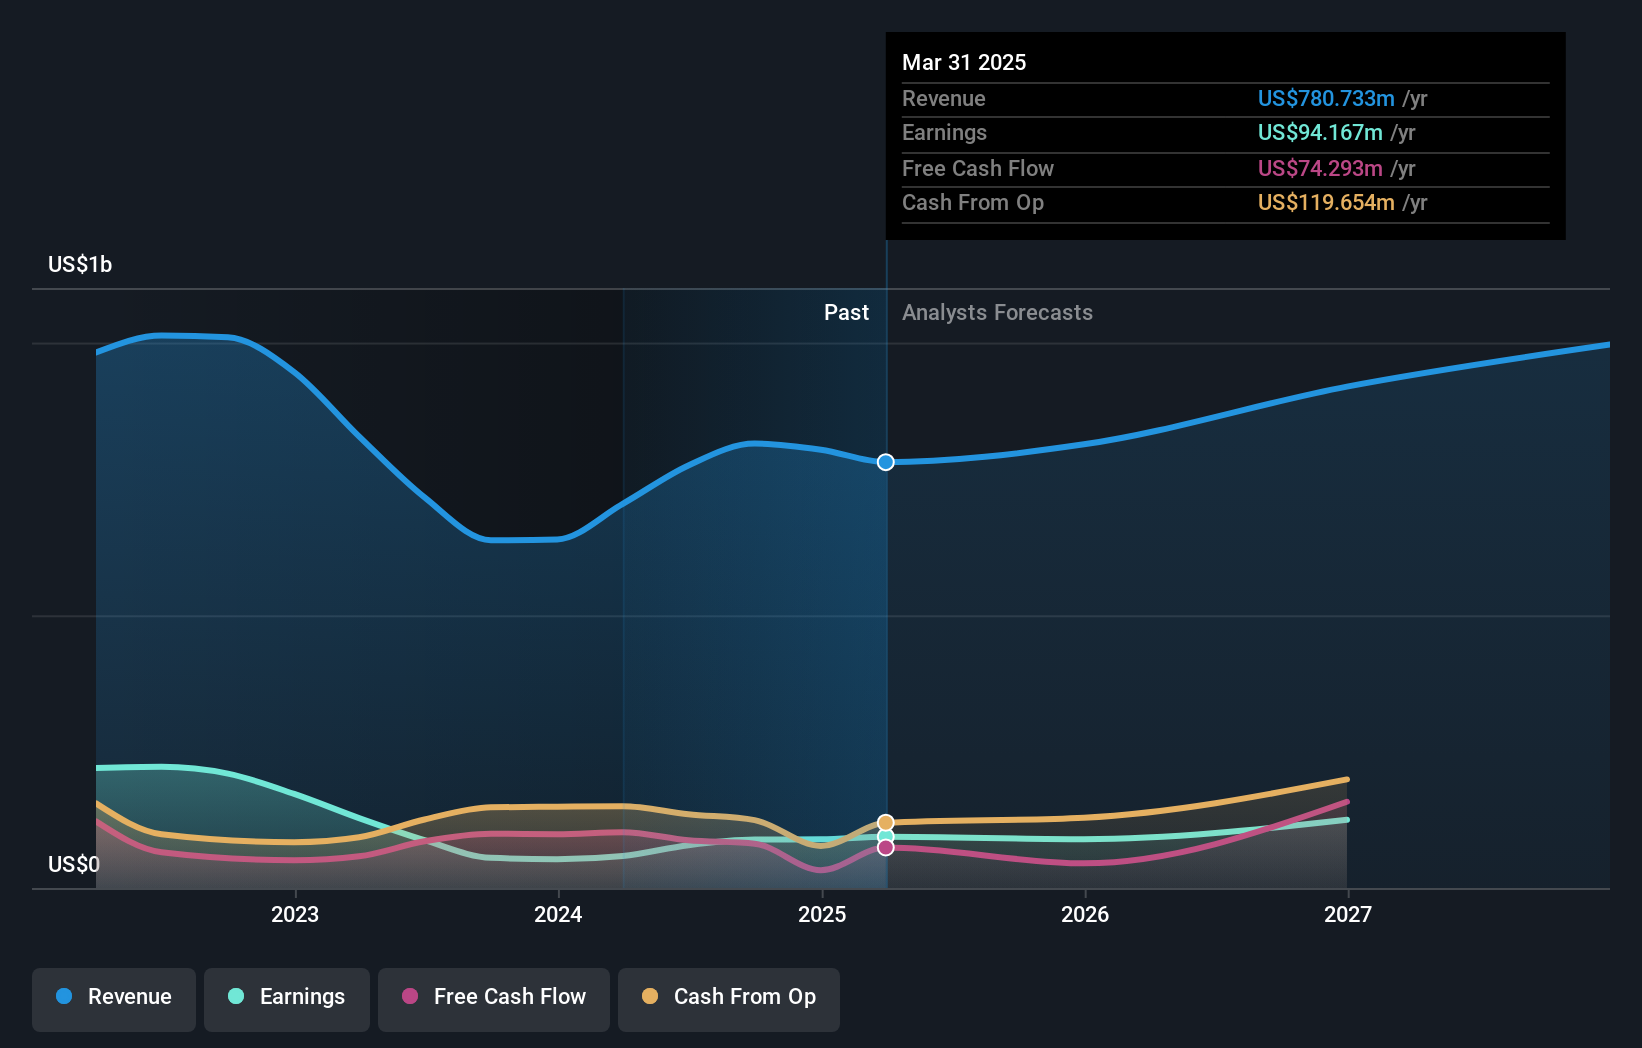Screen dimensions: 1642x1048
Task: Toggle the Revenue legend button
Action: tap(114, 999)
